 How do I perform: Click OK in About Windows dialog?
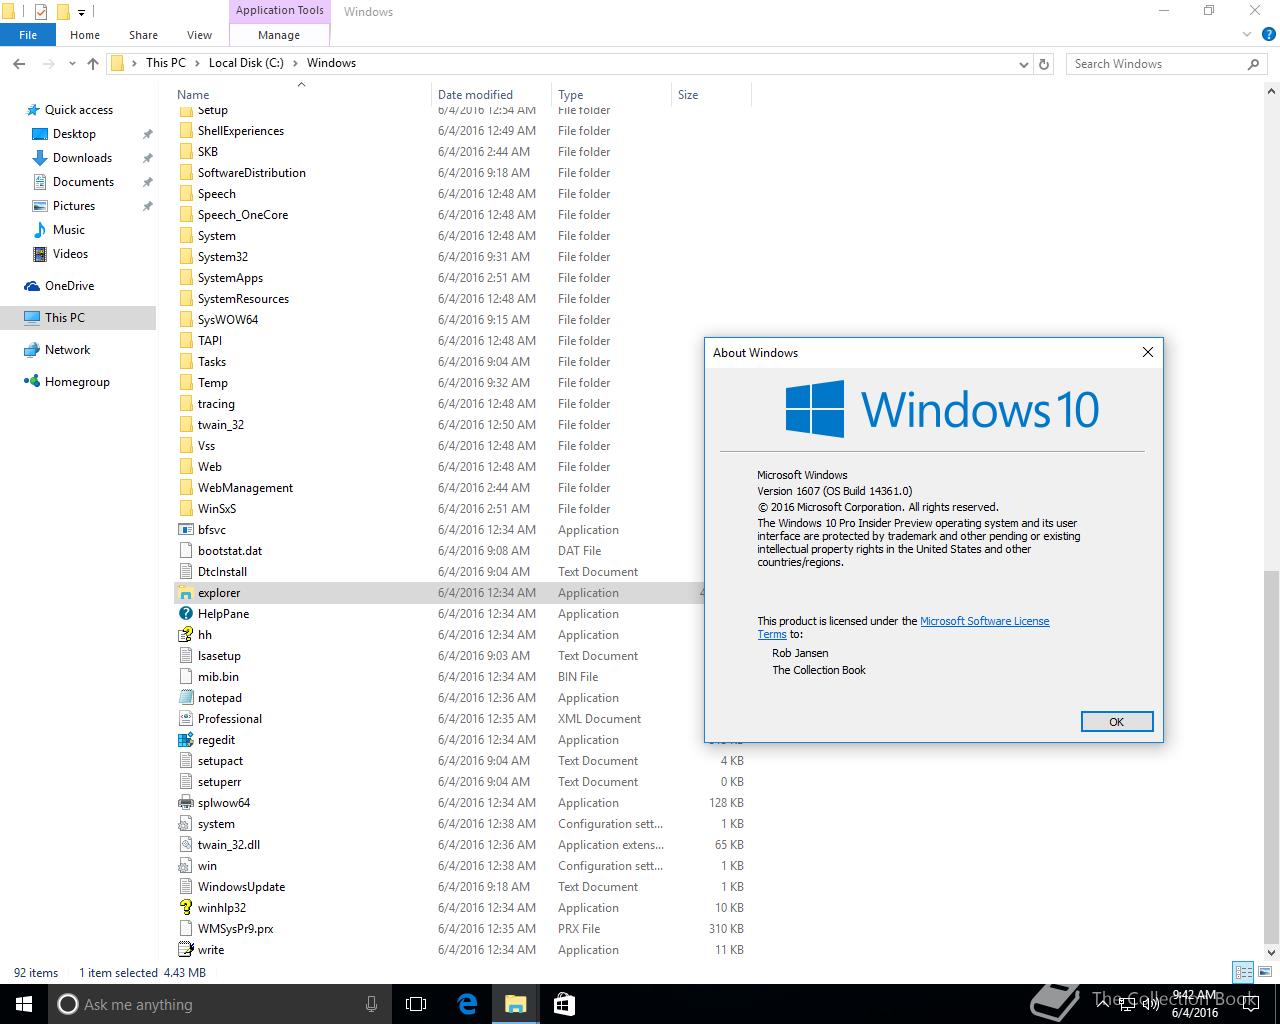(x=1117, y=722)
